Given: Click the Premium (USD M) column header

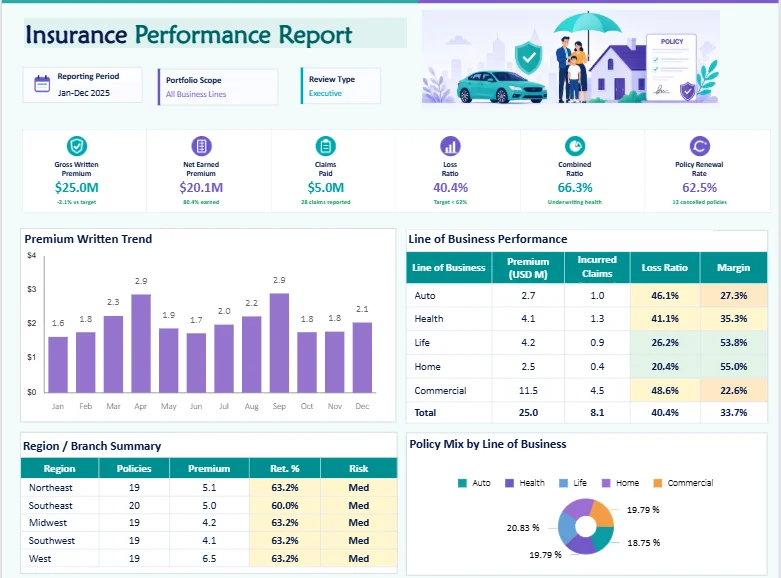Looking at the screenshot, I should pyautogui.click(x=528, y=268).
